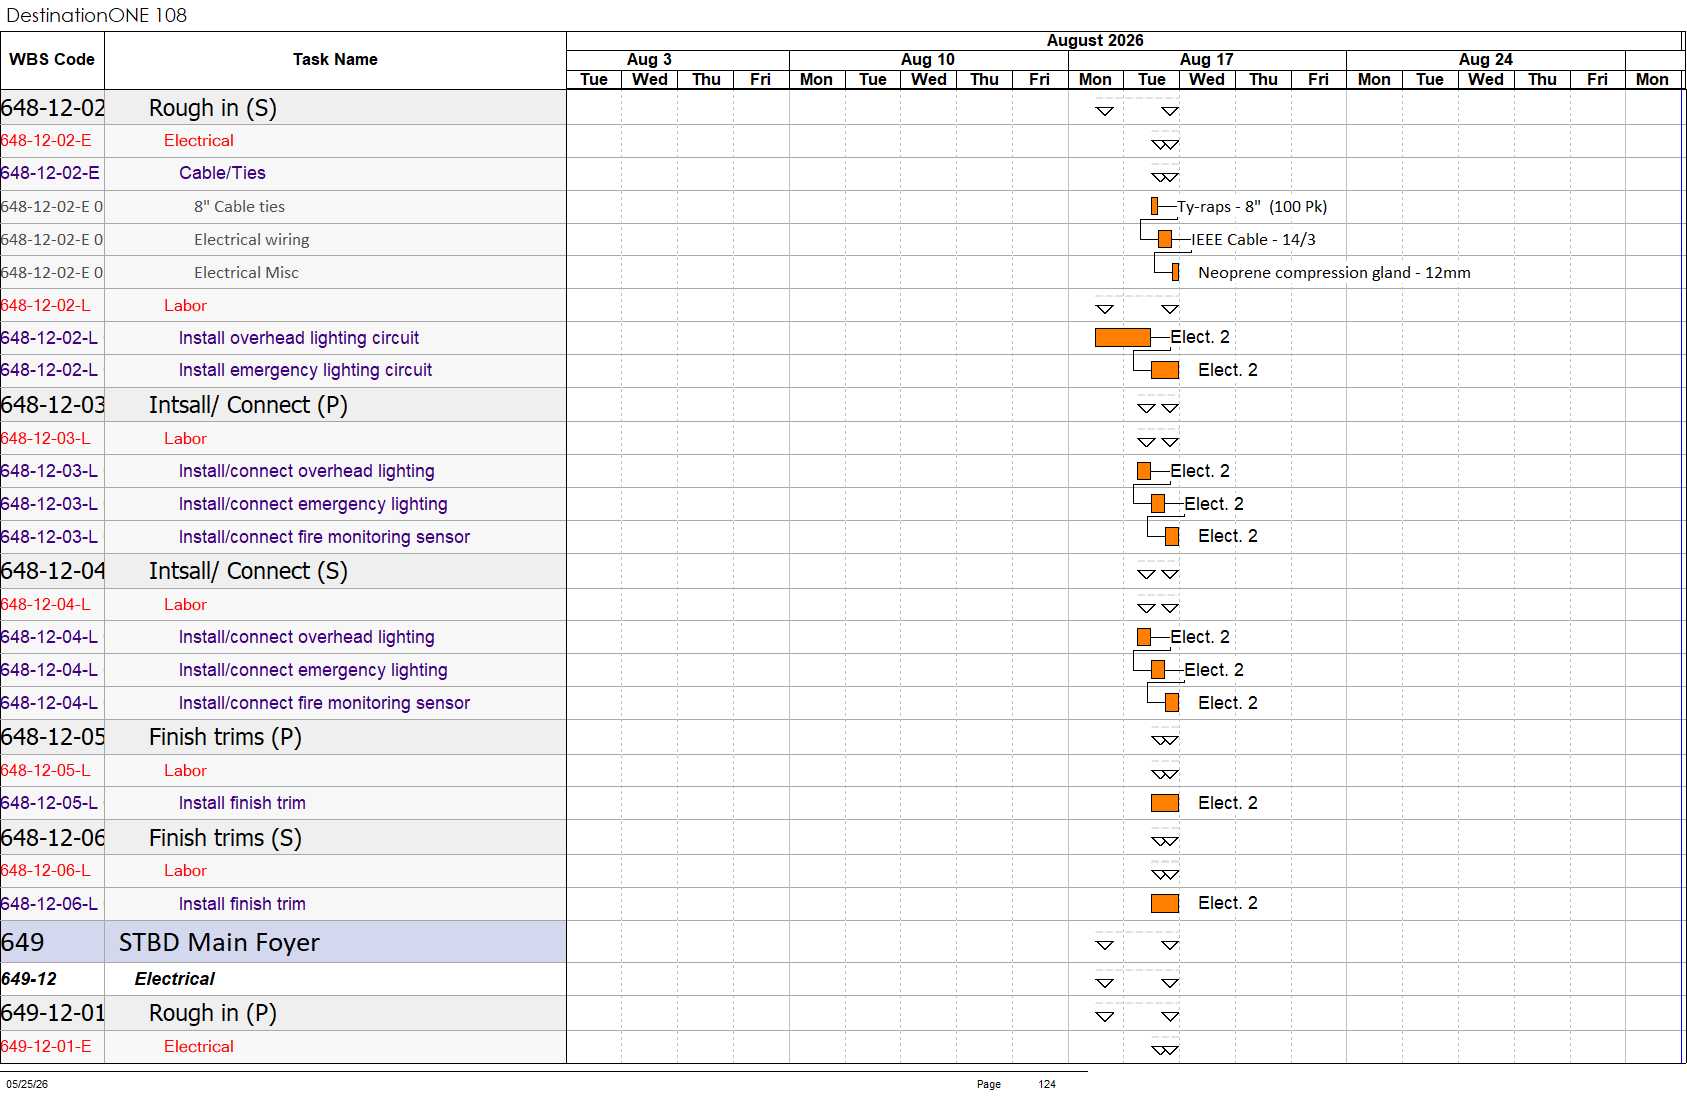Select the Rough in (S) summary task

point(213,108)
